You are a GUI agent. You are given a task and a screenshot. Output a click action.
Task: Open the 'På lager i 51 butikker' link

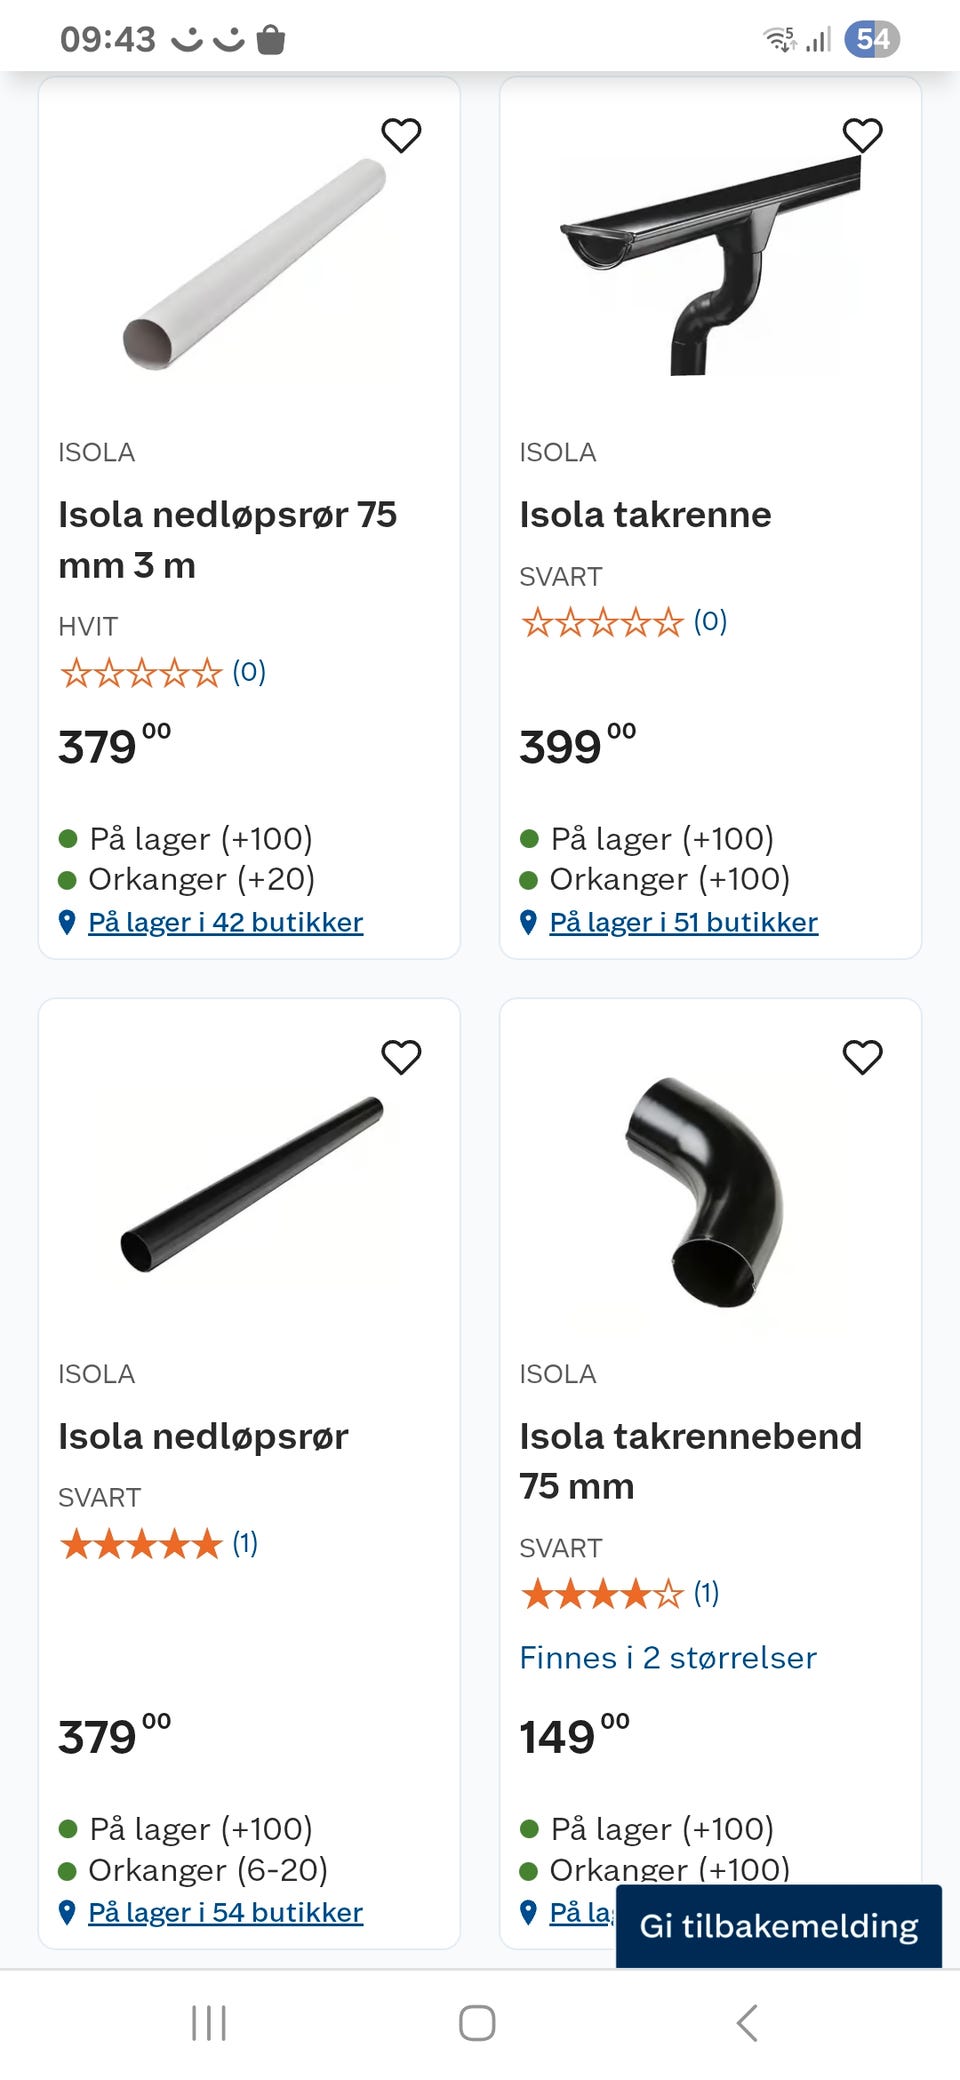683,922
